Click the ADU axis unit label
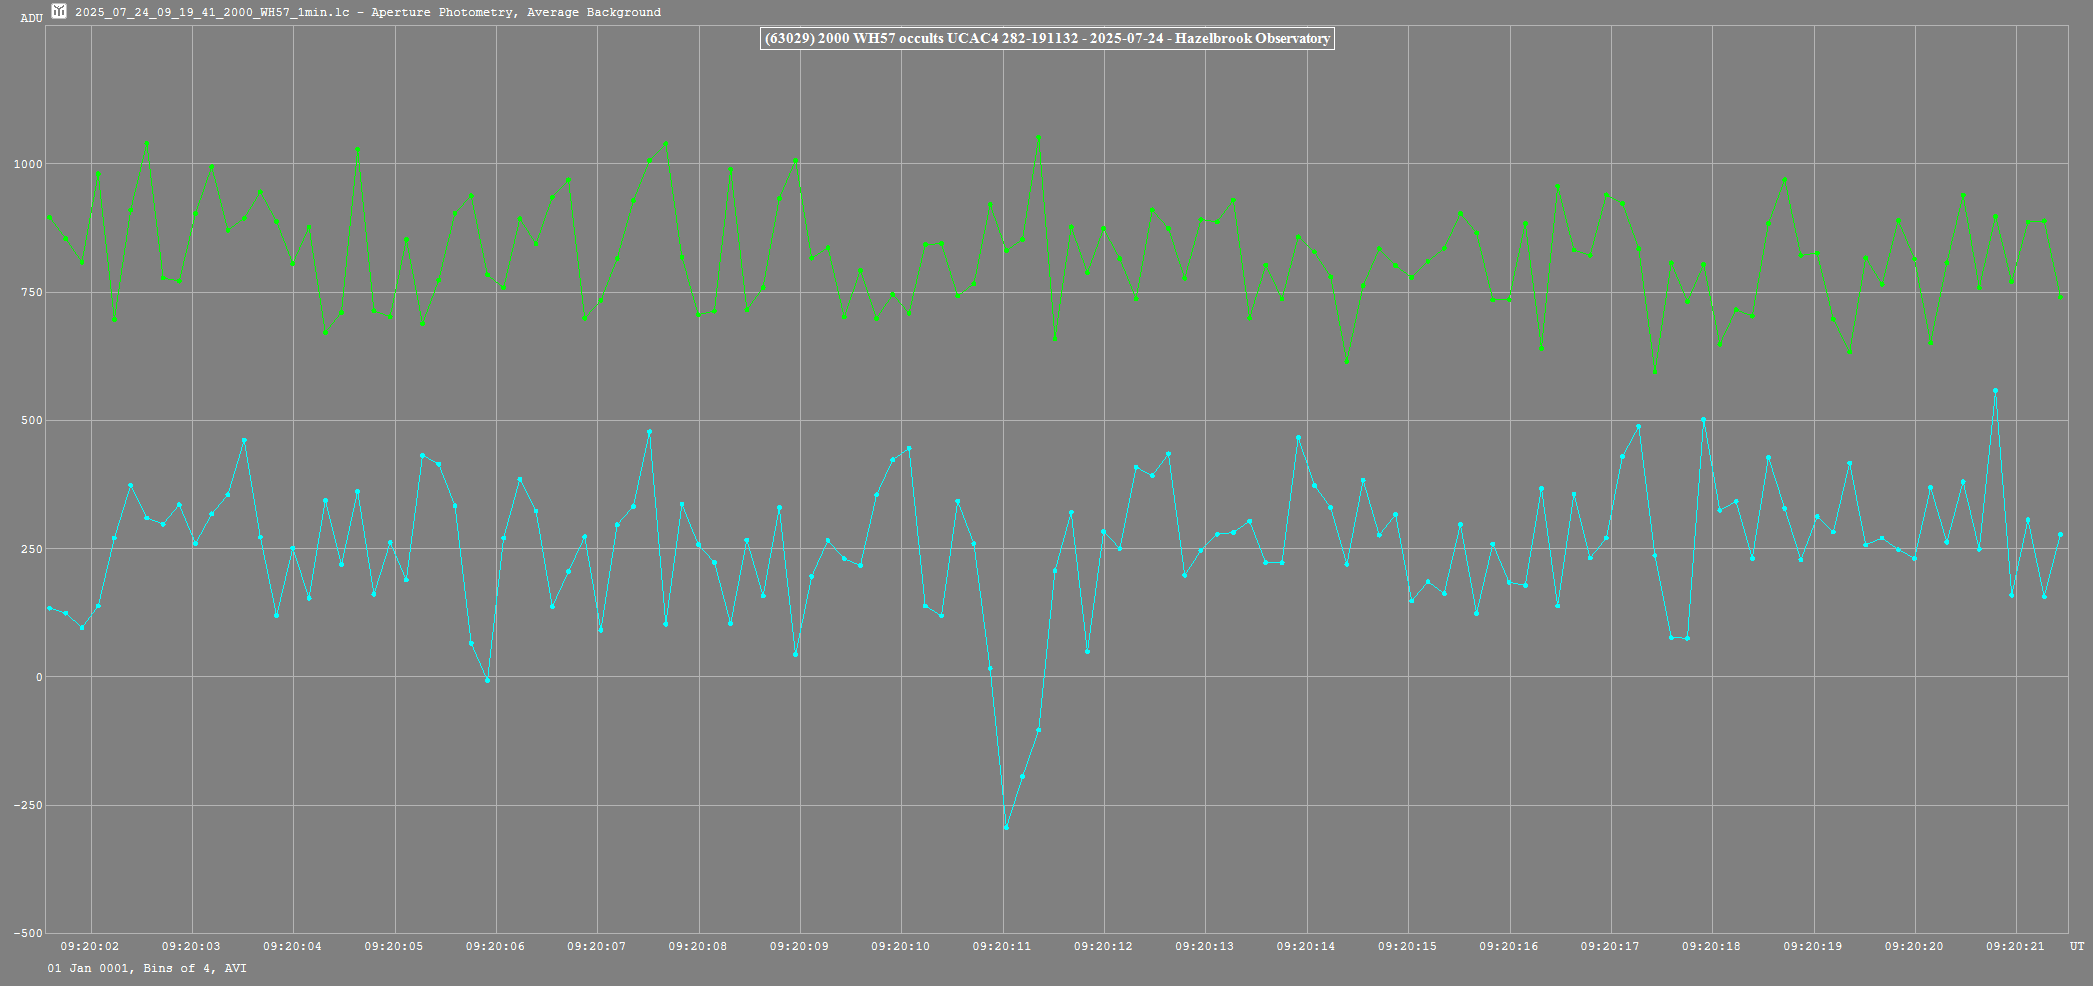Image resolution: width=2093 pixels, height=986 pixels. pos(31,18)
